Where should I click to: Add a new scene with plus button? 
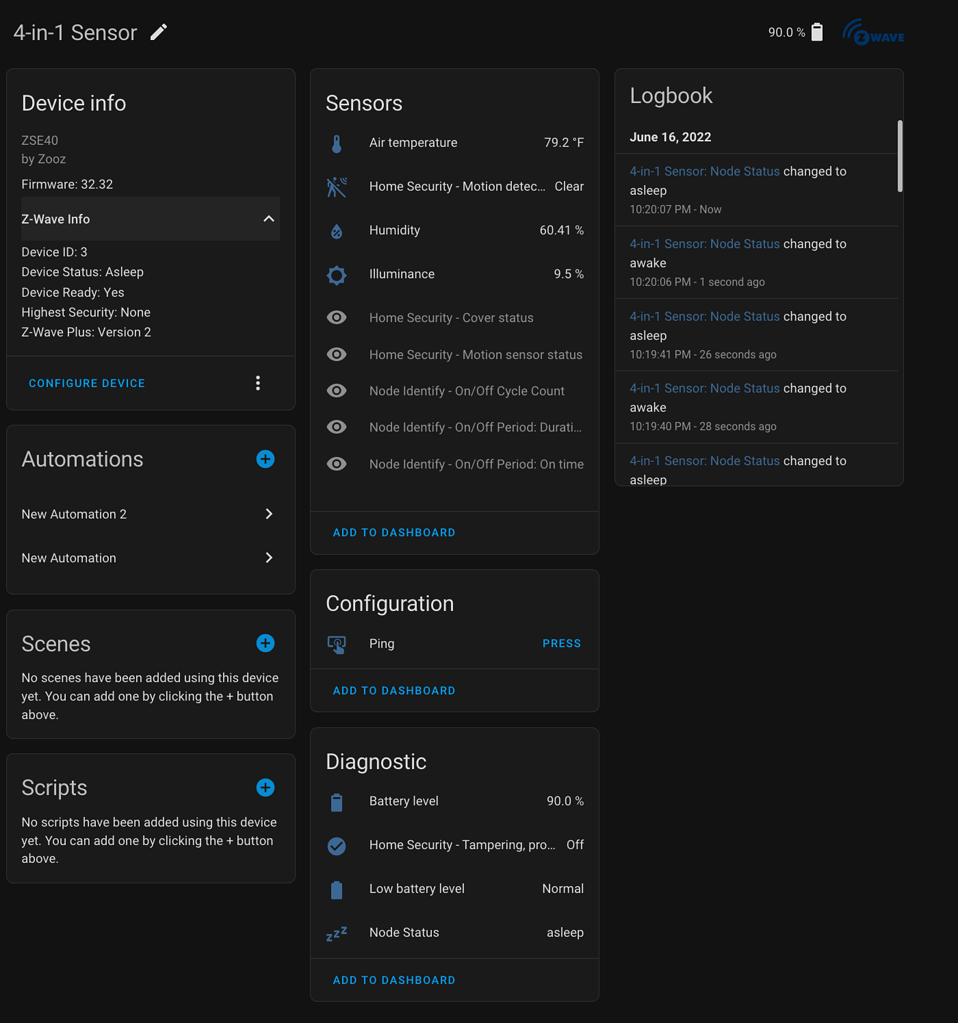[x=265, y=643]
